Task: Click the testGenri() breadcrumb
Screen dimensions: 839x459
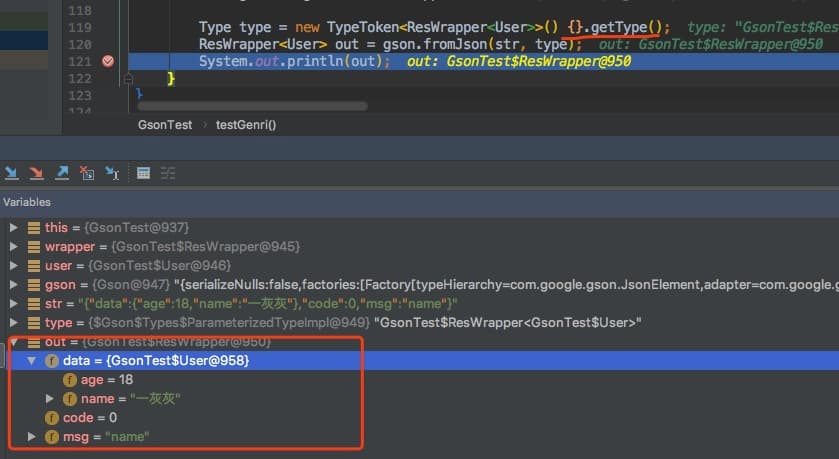Action: [x=245, y=125]
